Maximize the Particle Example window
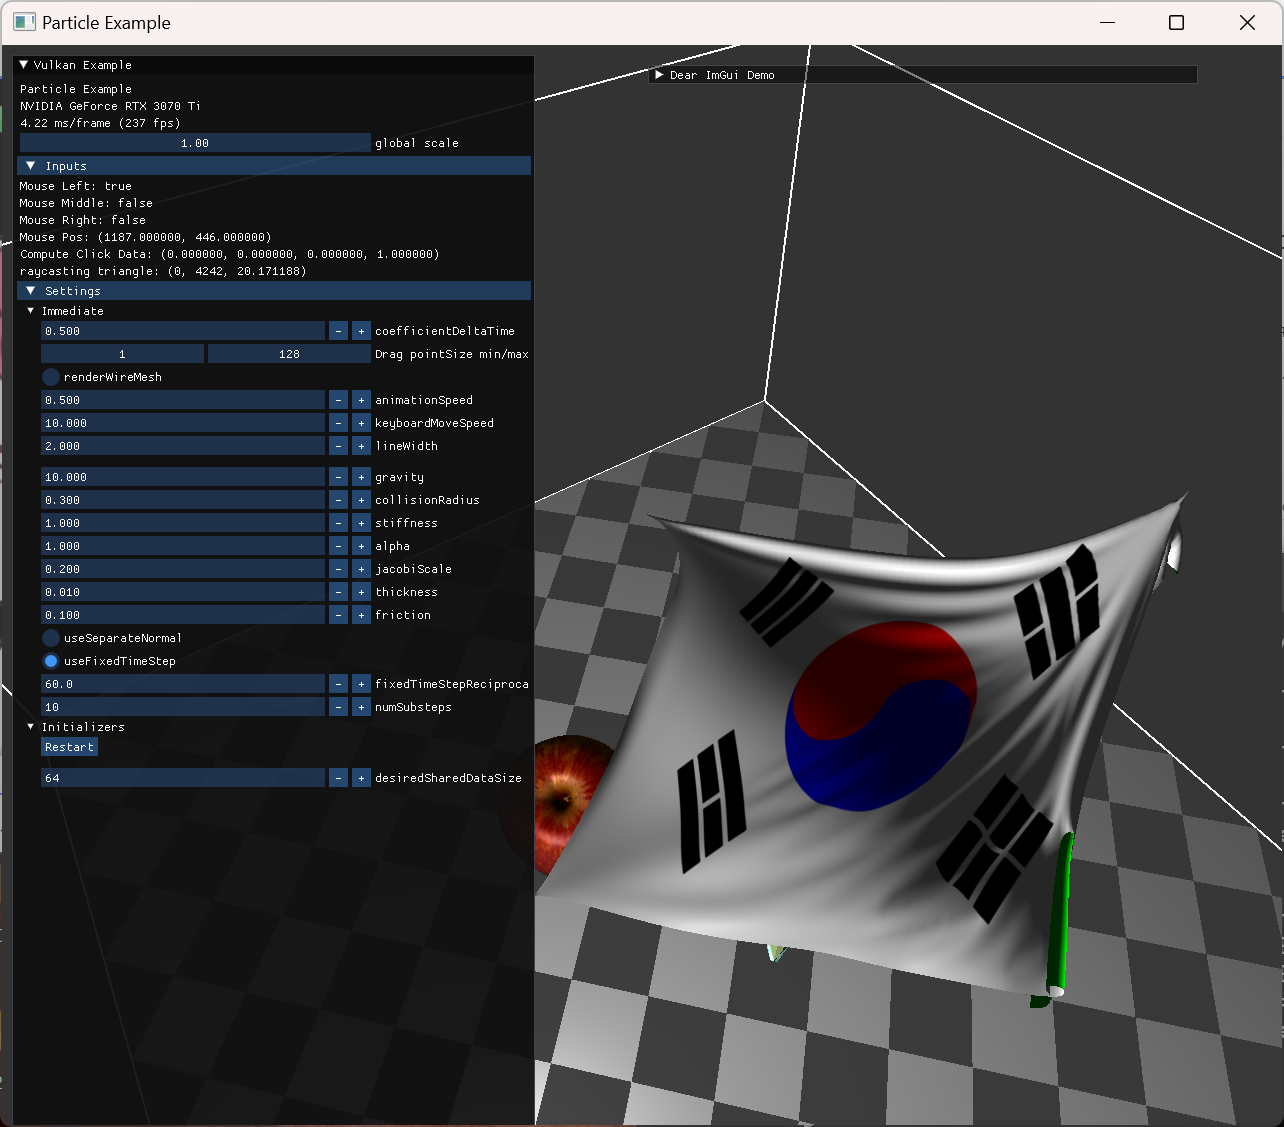The width and height of the screenshot is (1284, 1127). [x=1176, y=22]
